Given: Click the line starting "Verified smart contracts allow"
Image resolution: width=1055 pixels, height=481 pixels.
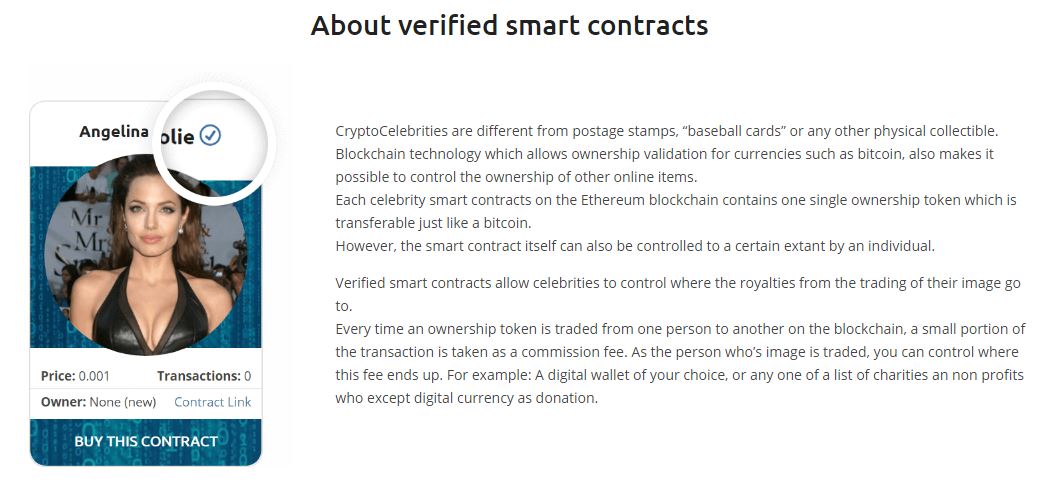Looking at the screenshot, I should tap(678, 283).
